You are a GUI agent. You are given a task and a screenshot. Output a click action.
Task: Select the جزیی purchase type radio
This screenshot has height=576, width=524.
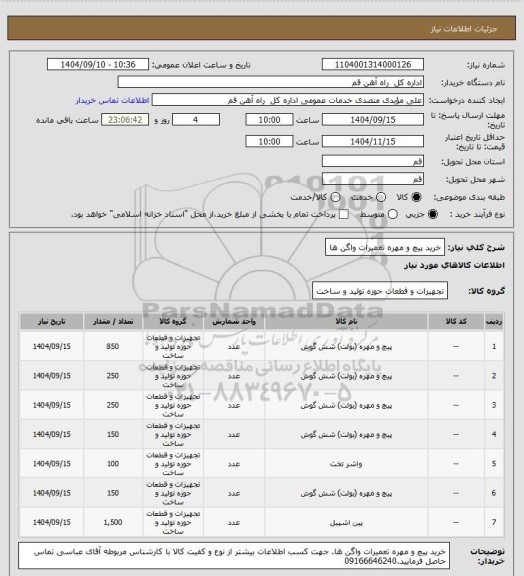[x=433, y=214]
